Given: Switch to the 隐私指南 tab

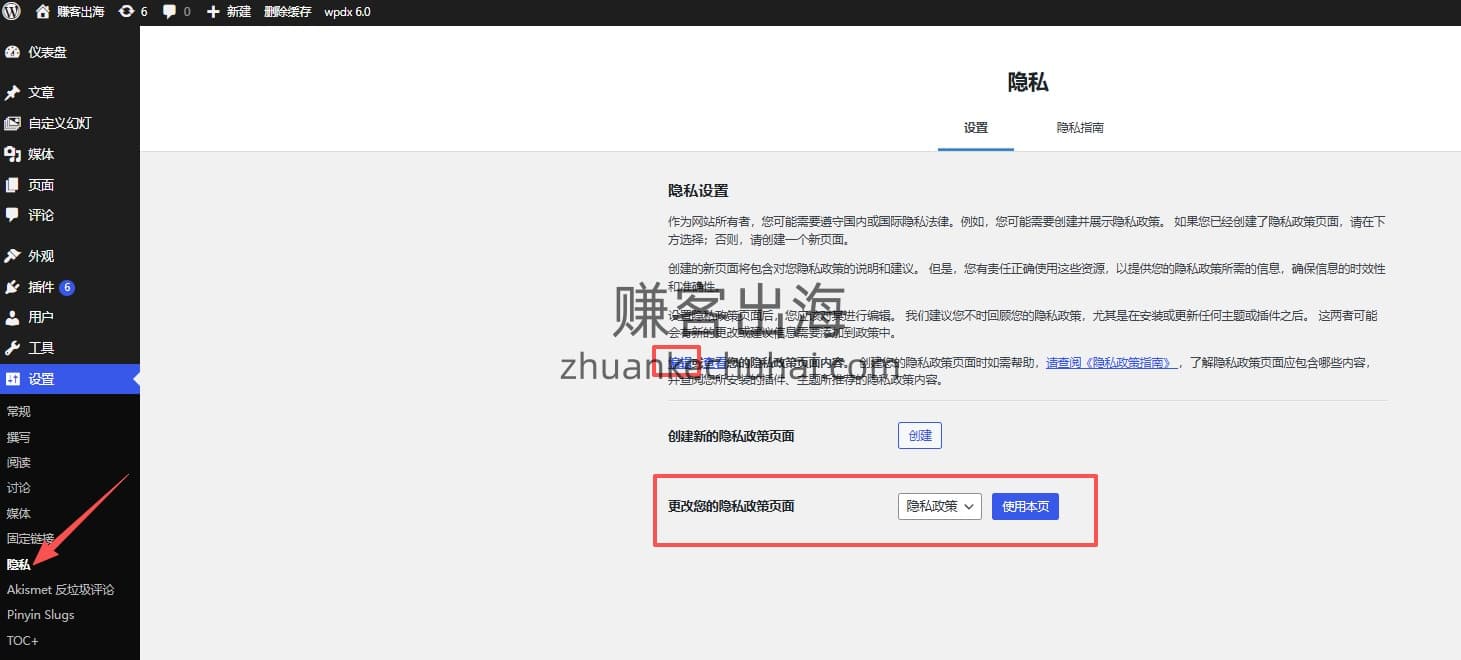Looking at the screenshot, I should 1080,128.
